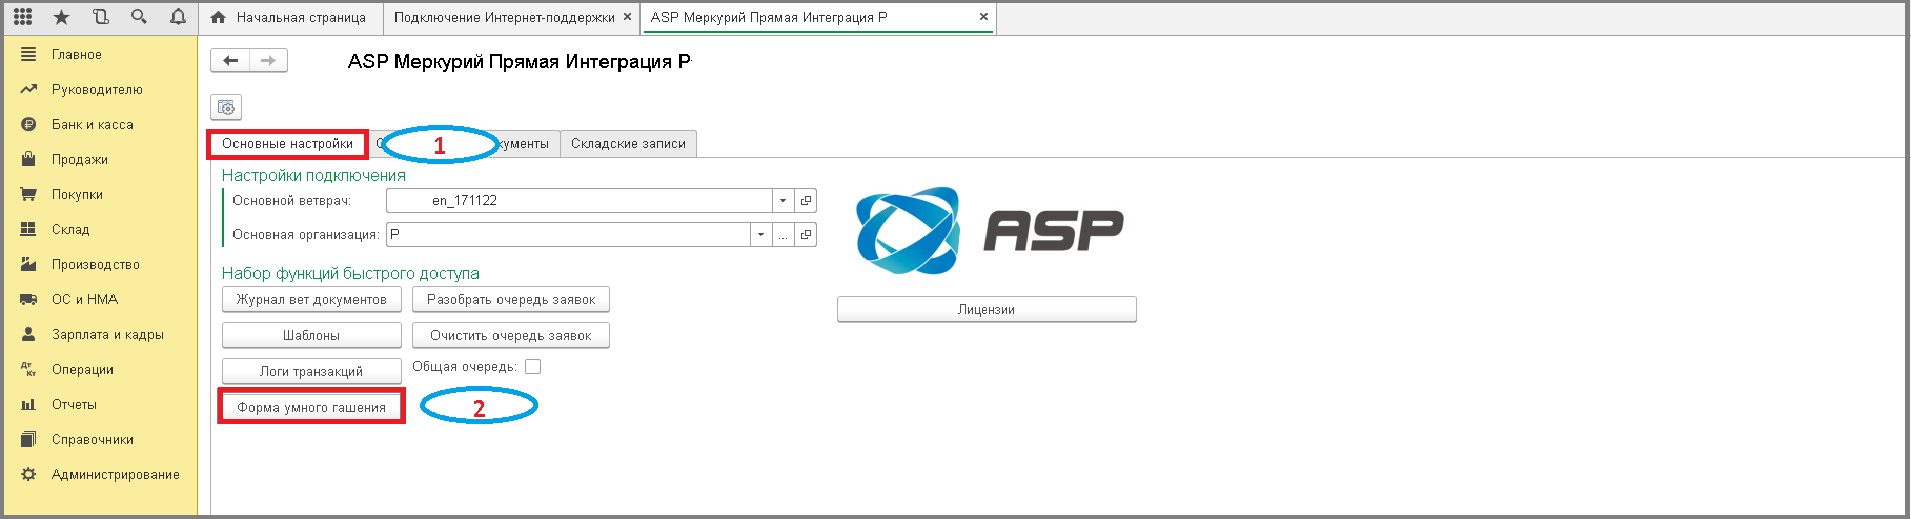Image resolution: width=1911 pixels, height=519 pixels.
Task: Open the Зарплата и кадры section
Action: (x=108, y=334)
